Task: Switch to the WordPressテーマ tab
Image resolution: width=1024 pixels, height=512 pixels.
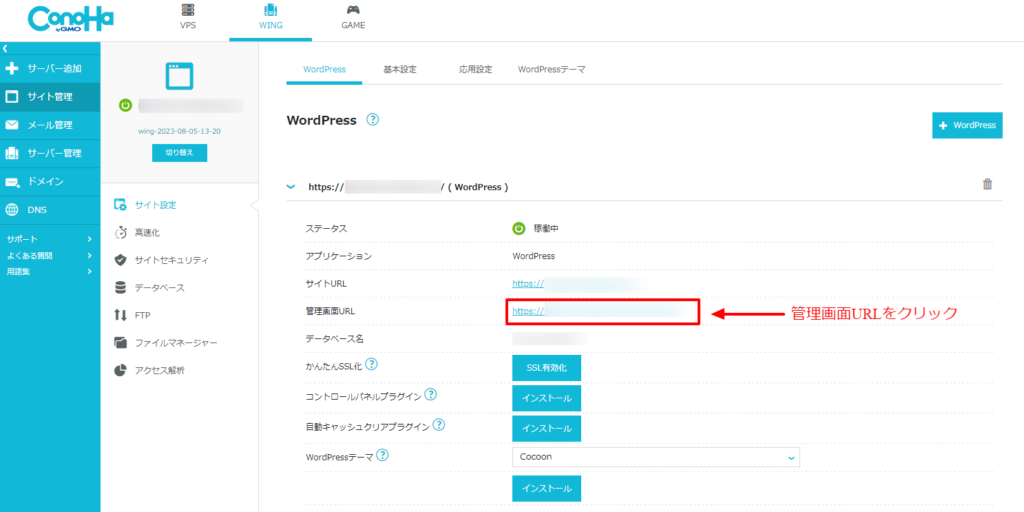Action: coord(552,69)
